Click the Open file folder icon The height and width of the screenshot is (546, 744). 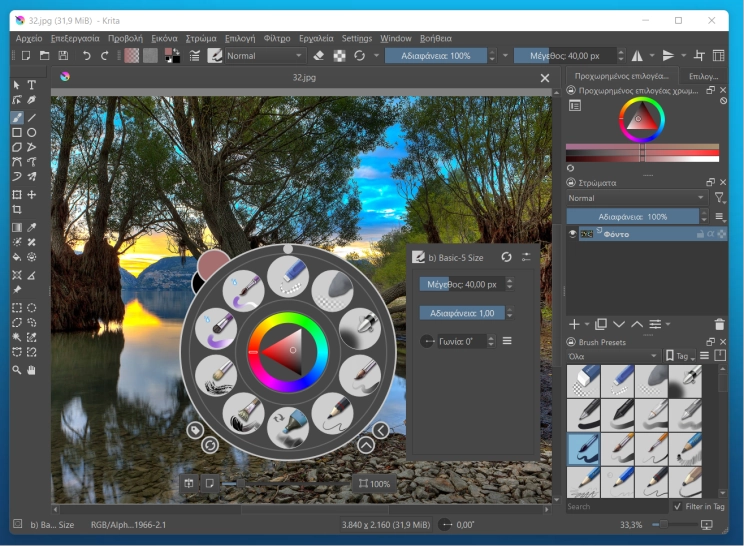(x=44, y=56)
